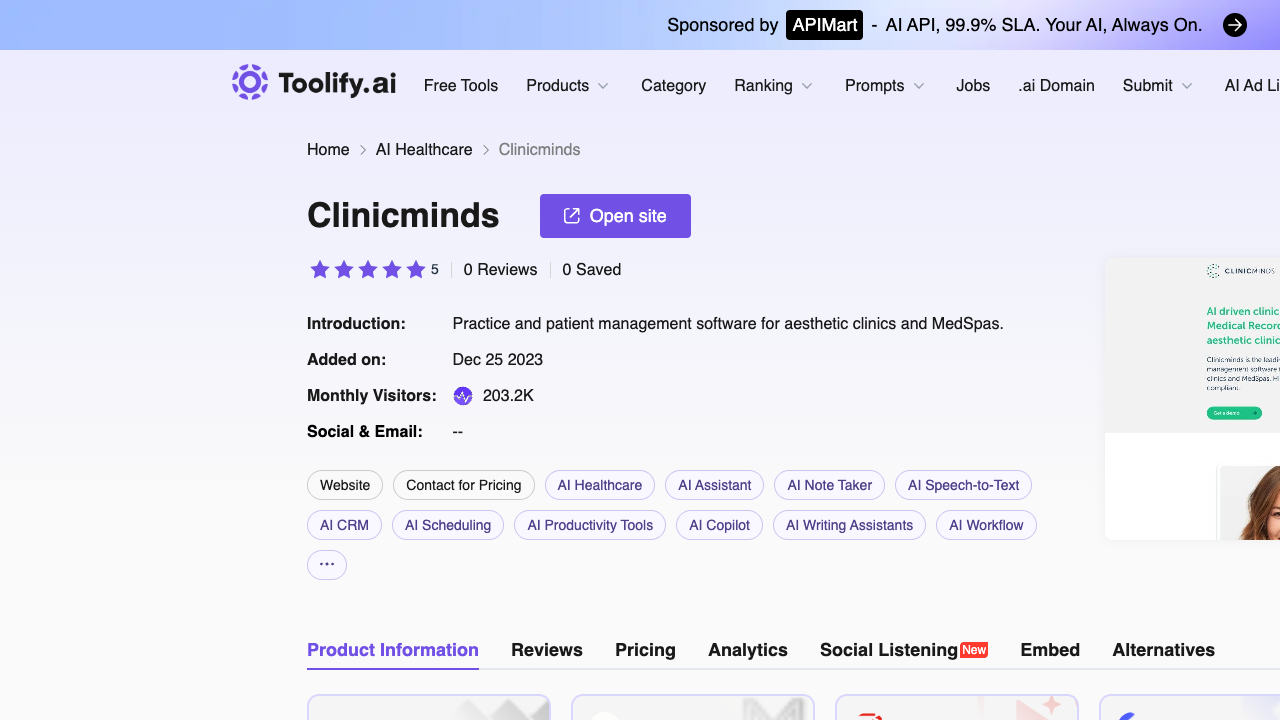The height and width of the screenshot is (720, 1280).
Task: Switch to the Social Listening tab
Action: click(904, 650)
